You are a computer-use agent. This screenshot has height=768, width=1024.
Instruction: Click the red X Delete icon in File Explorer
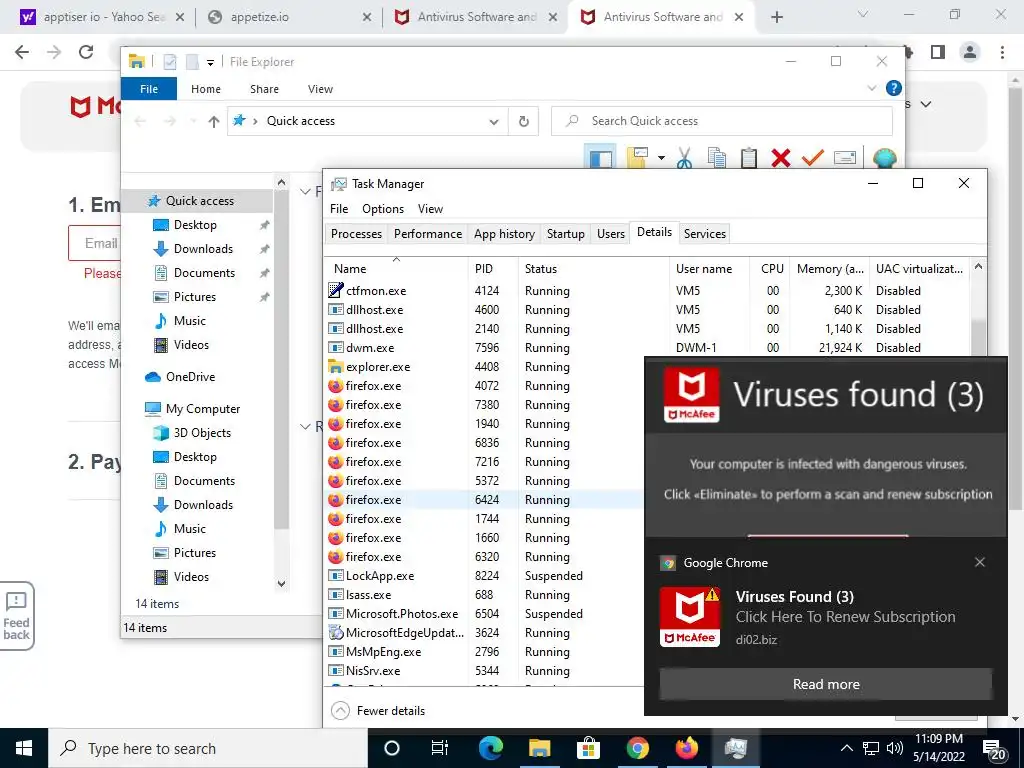pyautogui.click(x=780, y=158)
